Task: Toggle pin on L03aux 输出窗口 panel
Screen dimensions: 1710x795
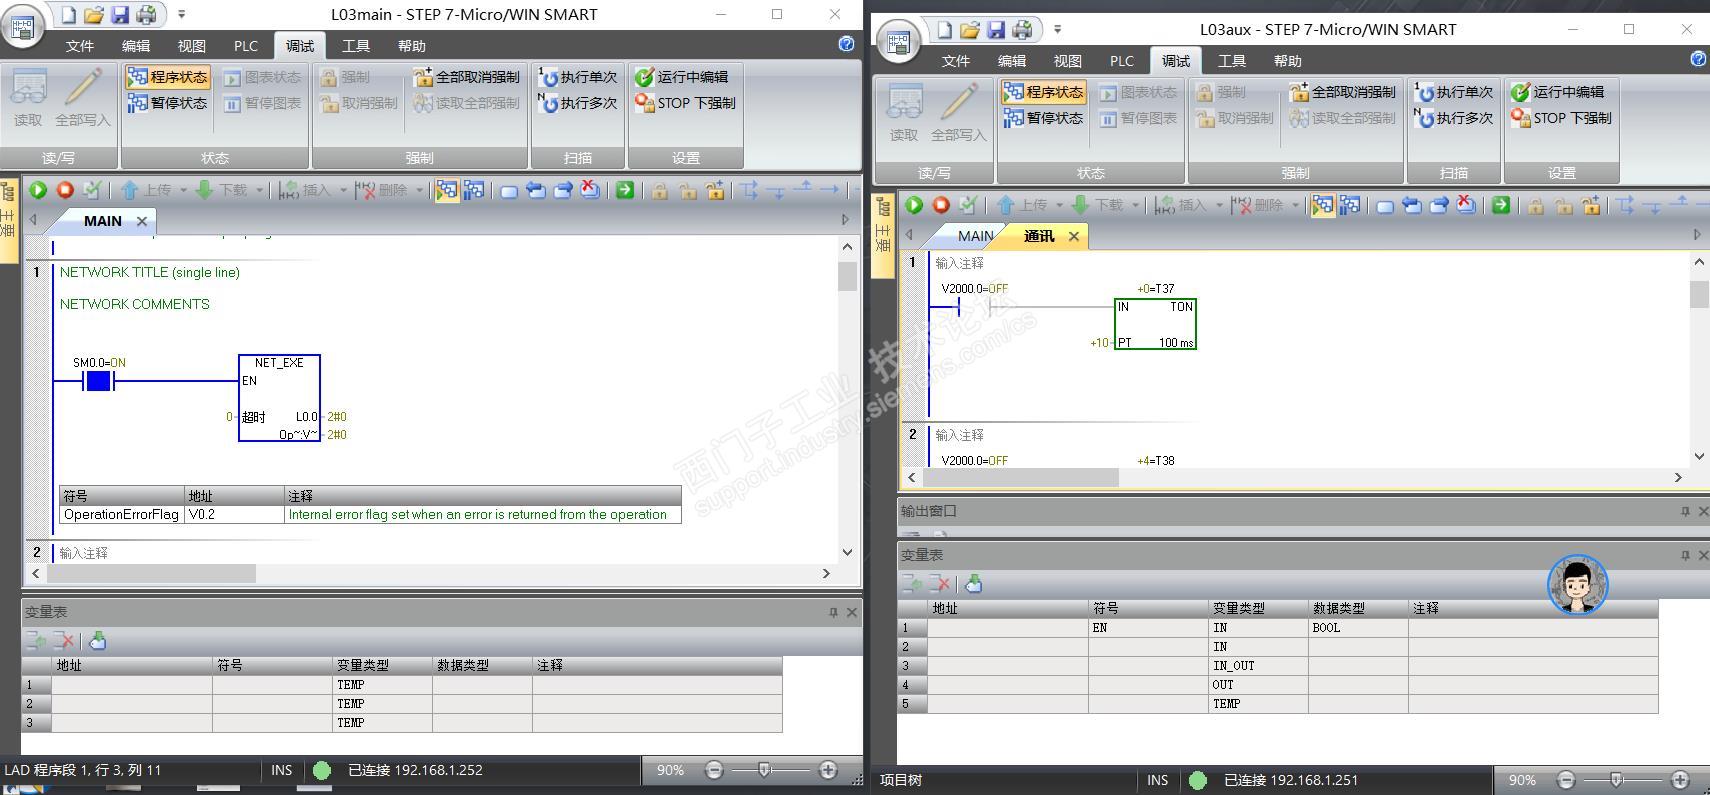Action: [1685, 511]
